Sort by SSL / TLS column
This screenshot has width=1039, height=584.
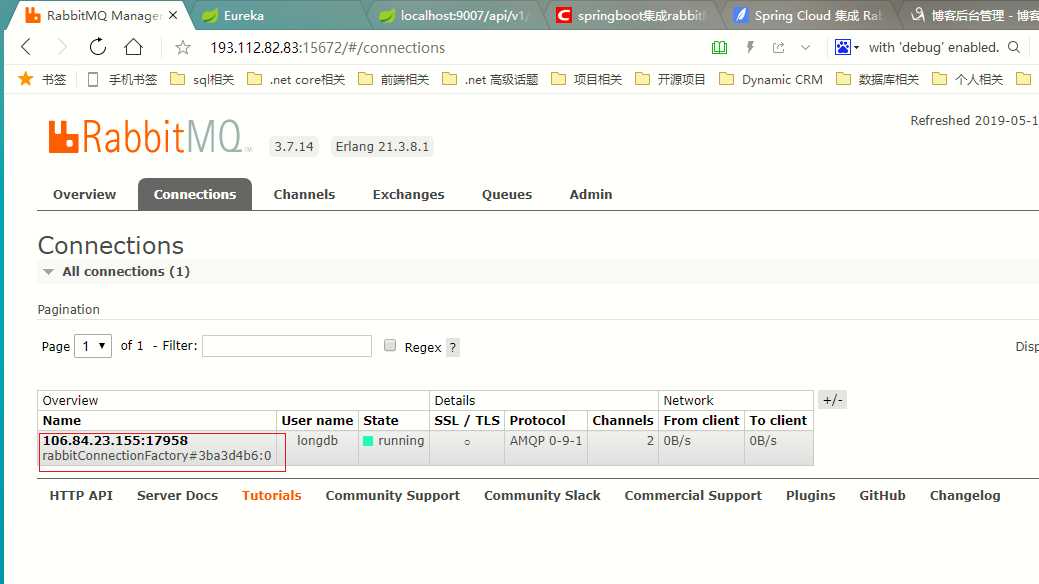click(466, 420)
